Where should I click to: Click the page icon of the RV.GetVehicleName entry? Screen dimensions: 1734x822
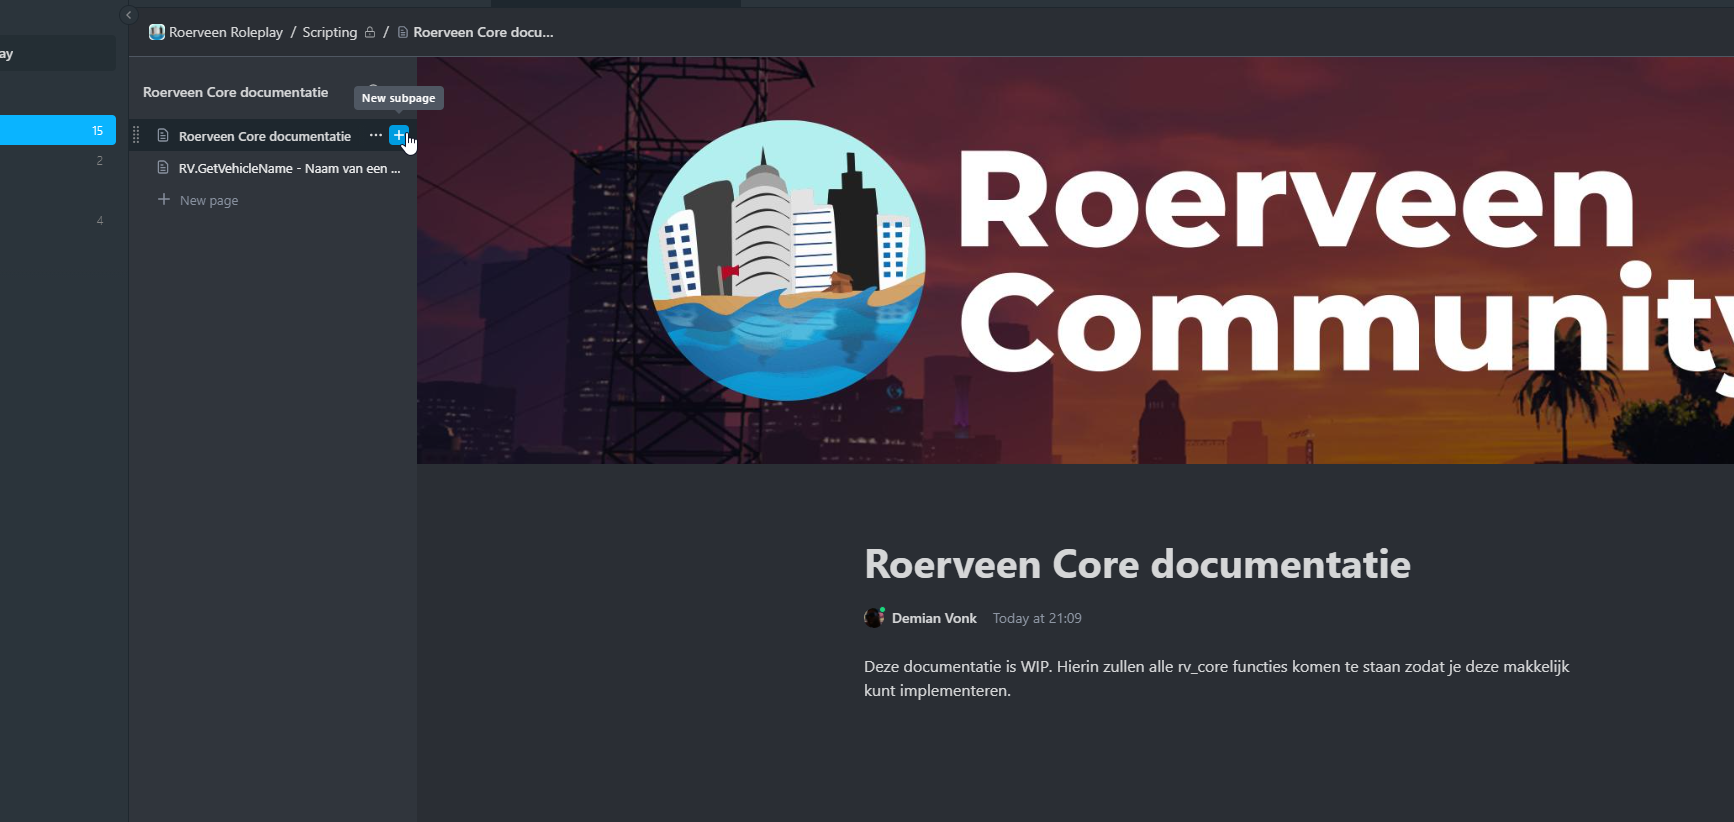tap(163, 168)
